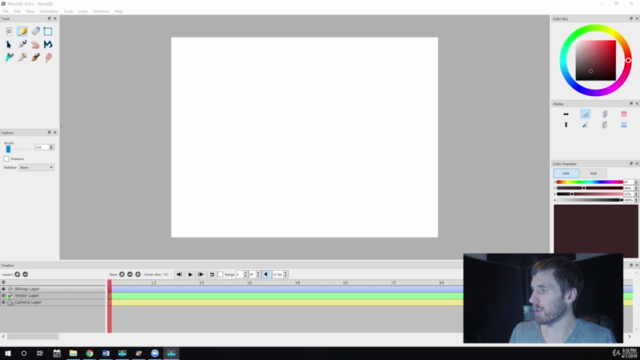Jump to start of animation
Viewport: 640px width, 360px height.
pos(179,275)
